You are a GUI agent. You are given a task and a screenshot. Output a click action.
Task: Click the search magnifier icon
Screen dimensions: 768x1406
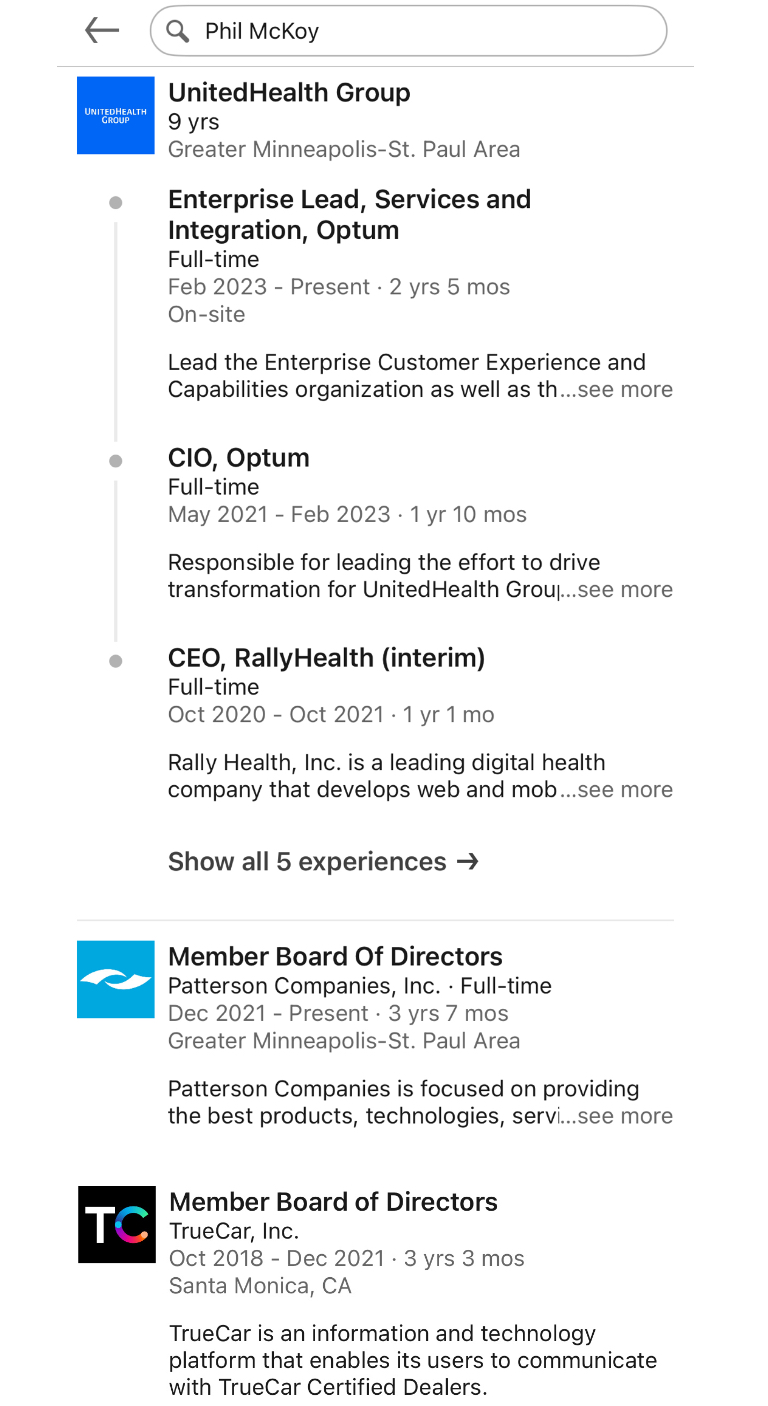[x=178, y=31]
